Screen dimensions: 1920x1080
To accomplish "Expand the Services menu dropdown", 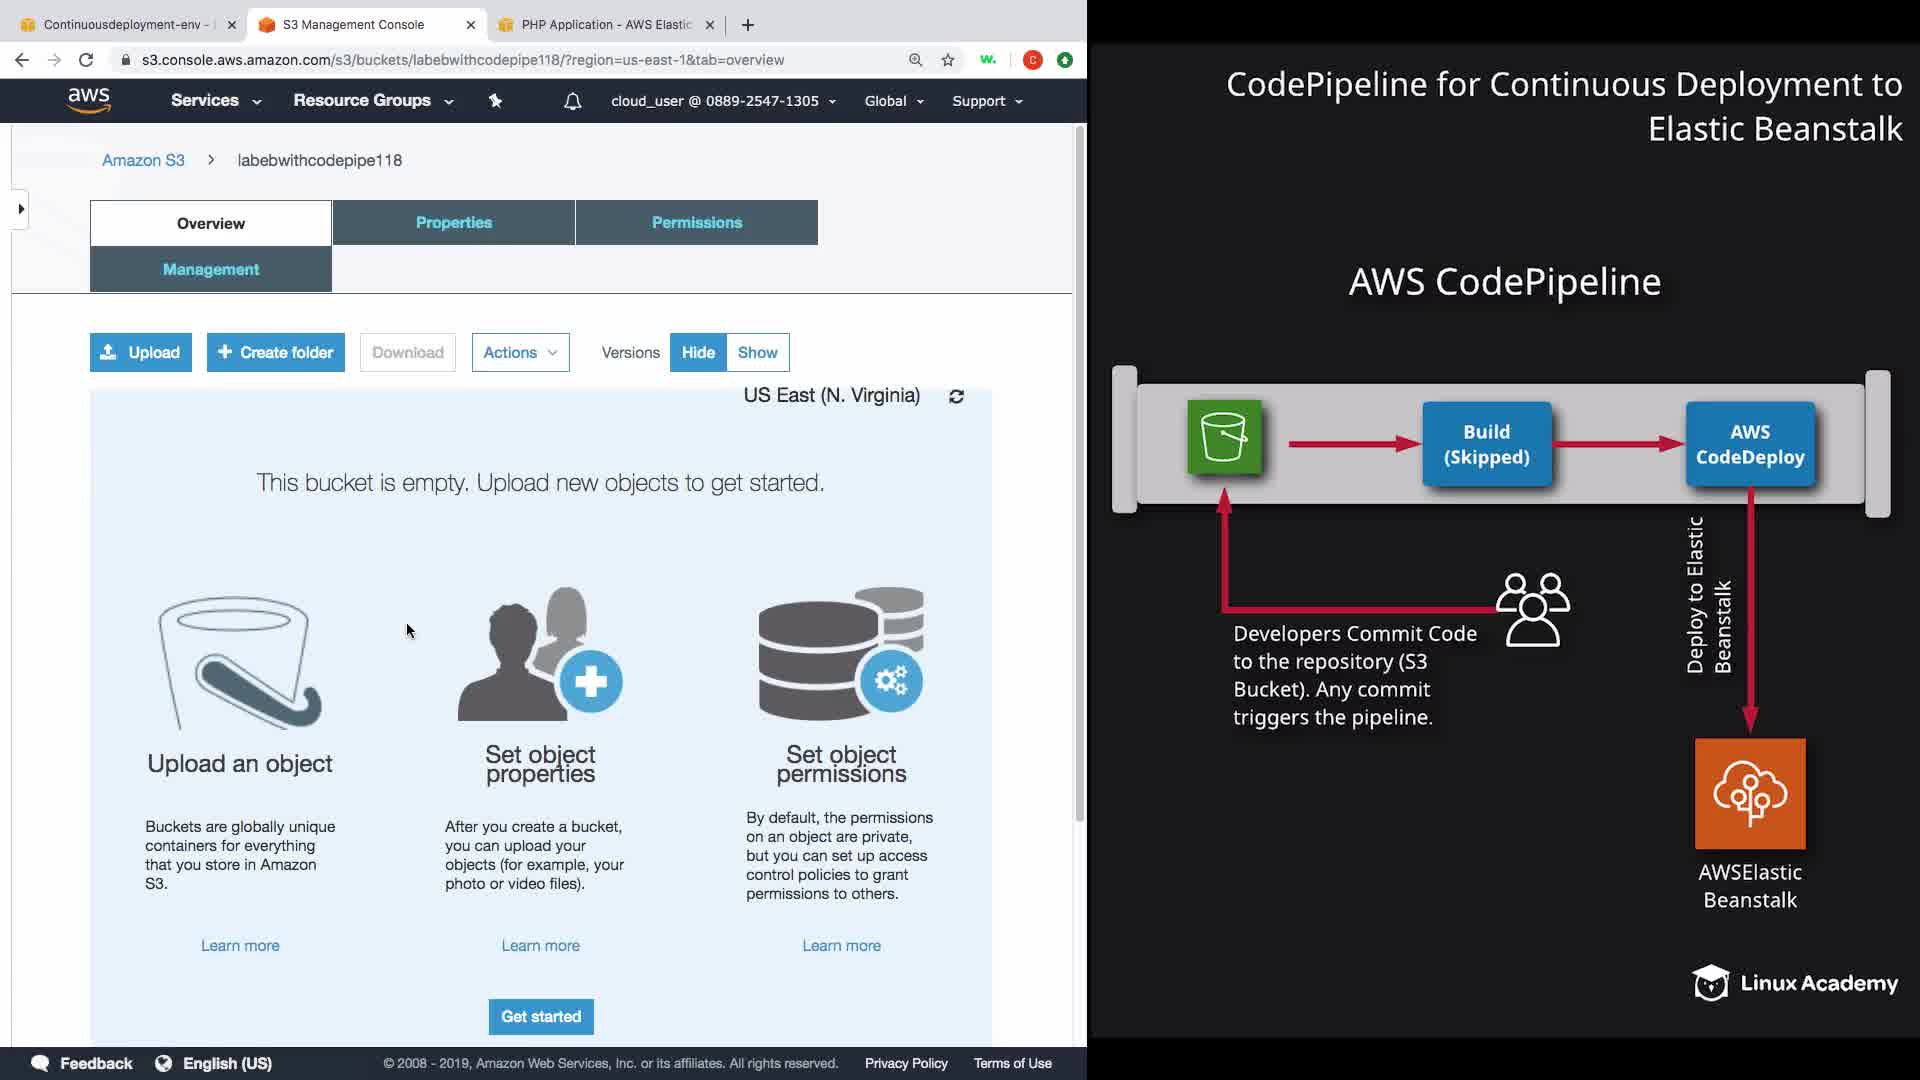I will [x=215, y=101].
